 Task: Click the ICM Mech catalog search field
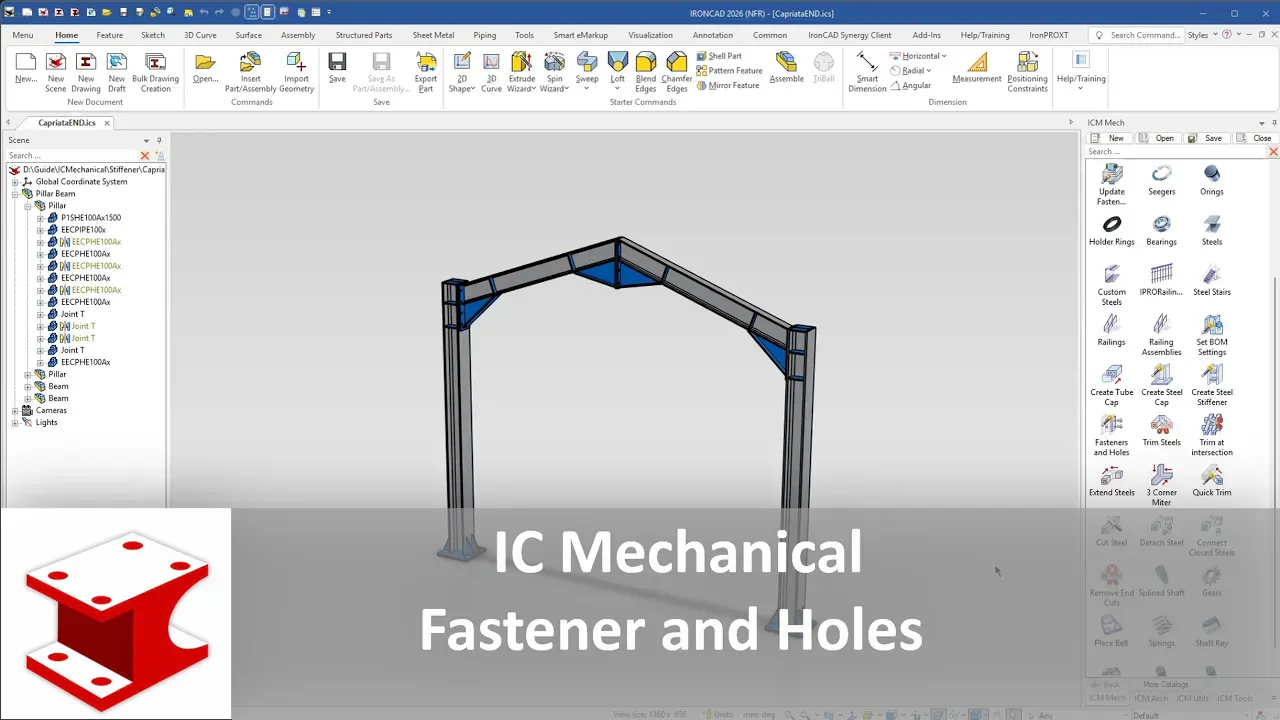coord(1177,152)
